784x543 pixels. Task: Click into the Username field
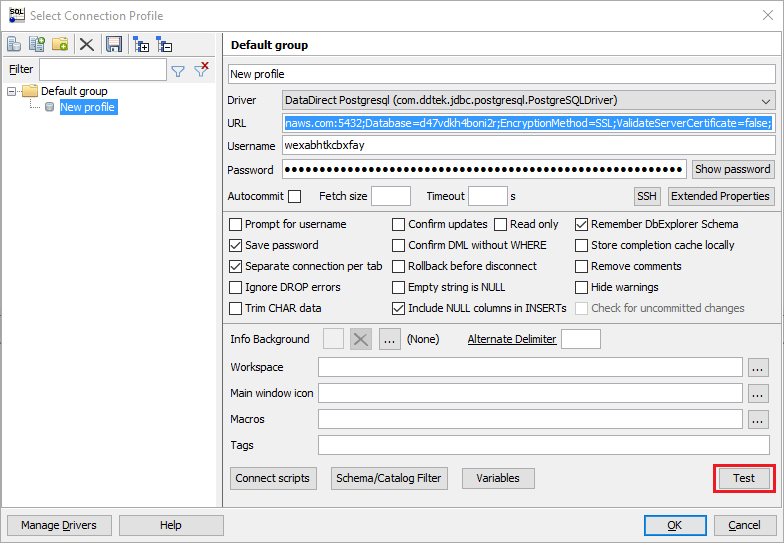[x=527, y=145]
